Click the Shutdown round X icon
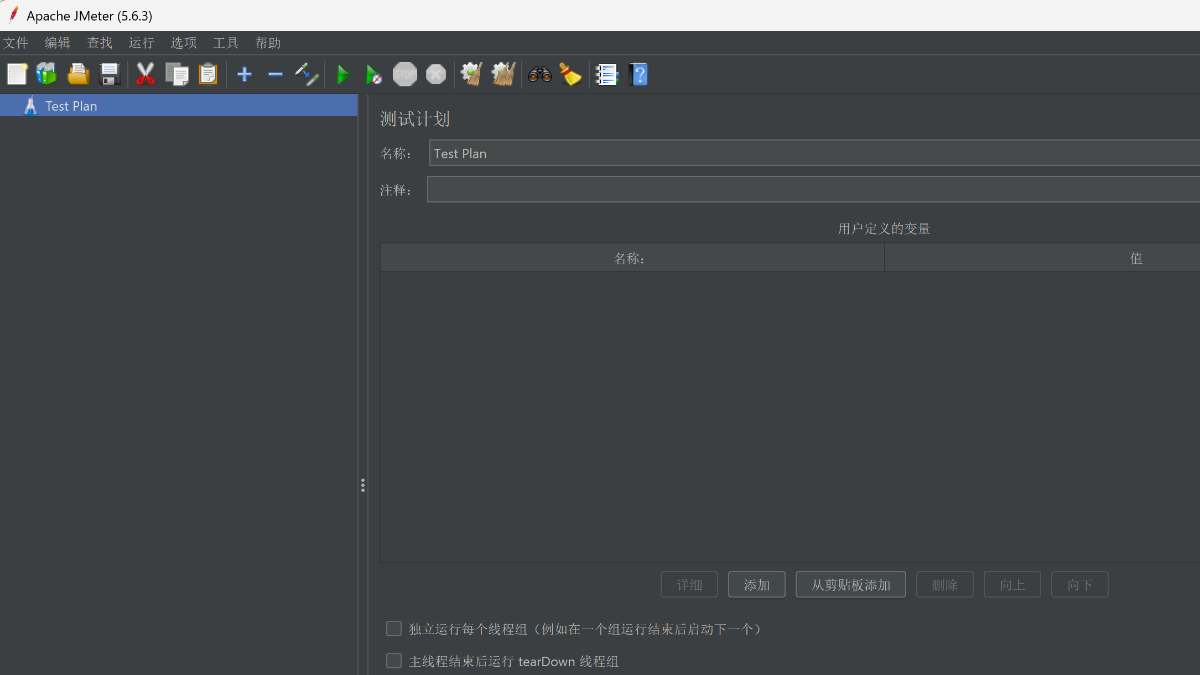Image resolution: width=1200 pixels, height=675 pixels. (436, 74)
